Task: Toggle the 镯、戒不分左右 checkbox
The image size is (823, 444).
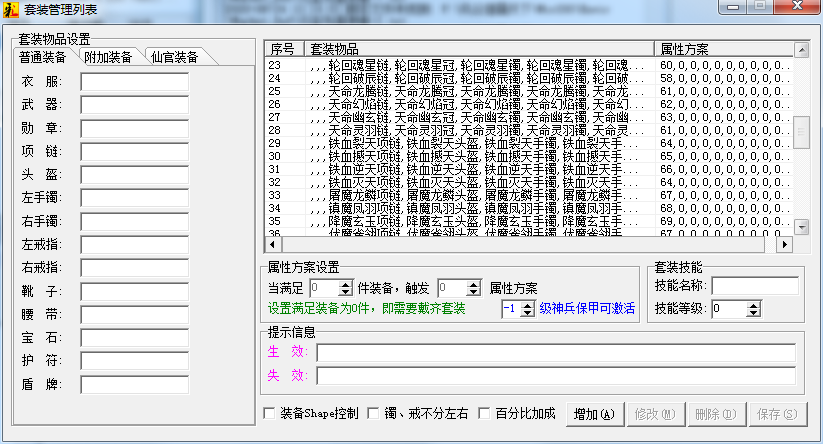Action: (x=375, y=413)
